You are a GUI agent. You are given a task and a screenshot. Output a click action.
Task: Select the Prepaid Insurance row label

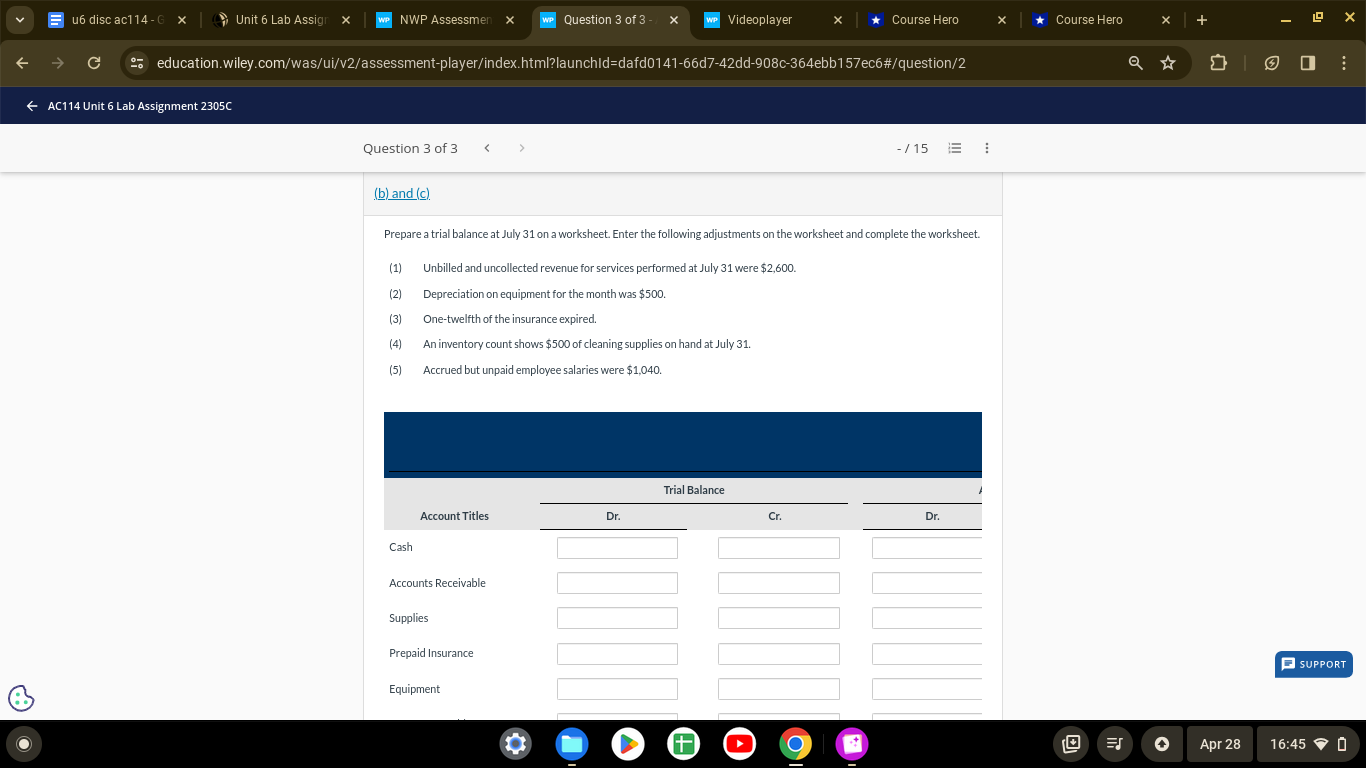click(431, 653)
